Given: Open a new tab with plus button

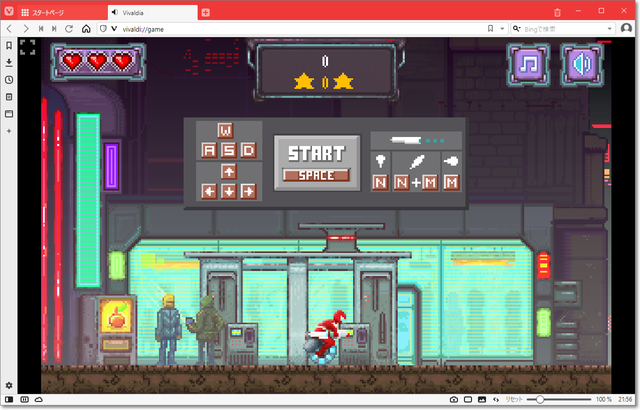Looking at the screenshot, I should pyautogui.click(x=206, y=12).
